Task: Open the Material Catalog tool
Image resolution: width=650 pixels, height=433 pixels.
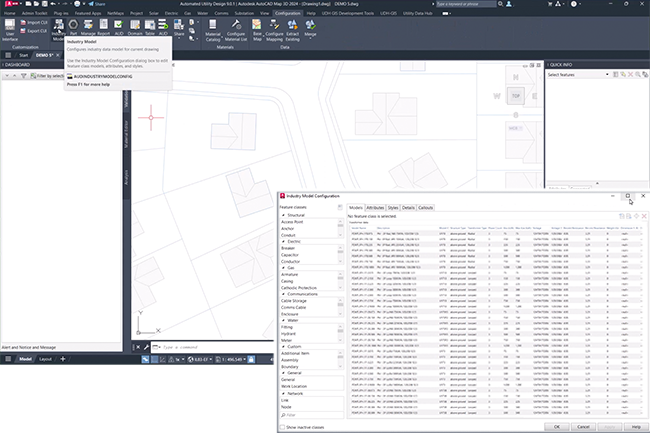Action: (x=212, y=25)
